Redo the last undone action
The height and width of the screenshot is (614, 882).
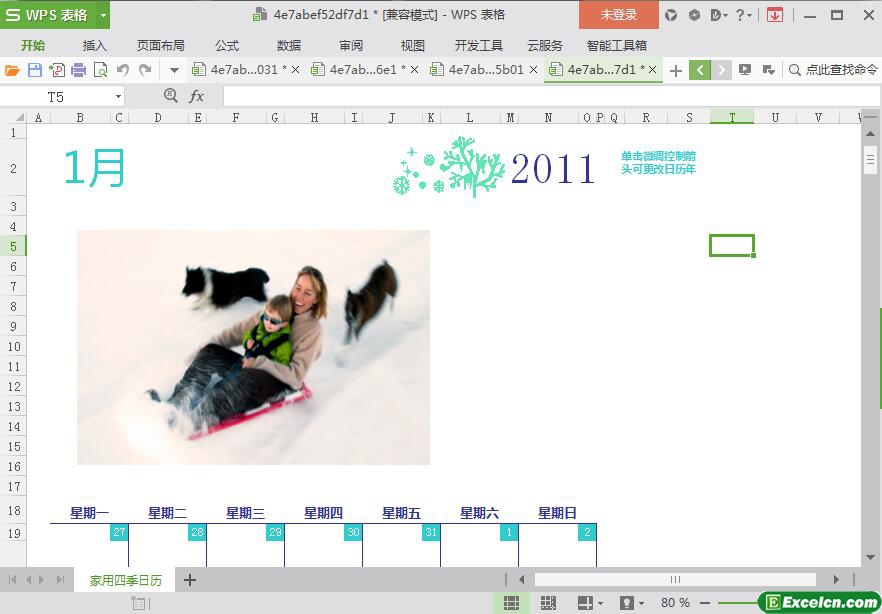click(145, 70)
